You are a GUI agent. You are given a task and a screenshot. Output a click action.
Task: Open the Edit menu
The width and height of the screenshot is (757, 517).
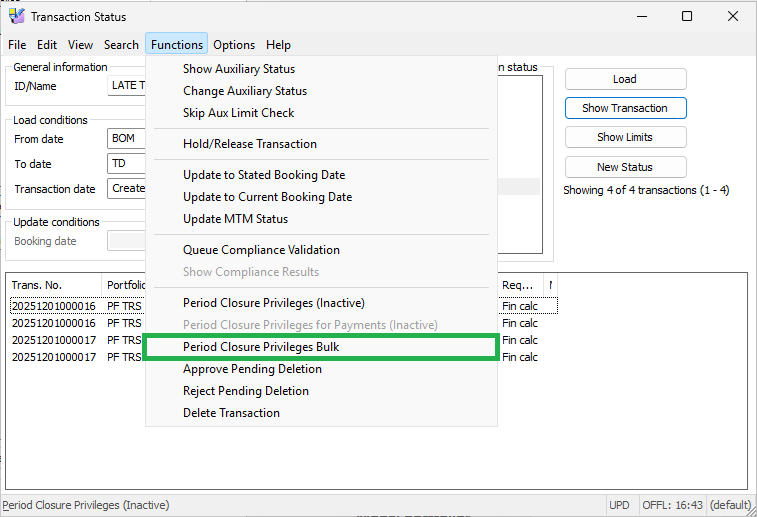click(x=47, y=45)
